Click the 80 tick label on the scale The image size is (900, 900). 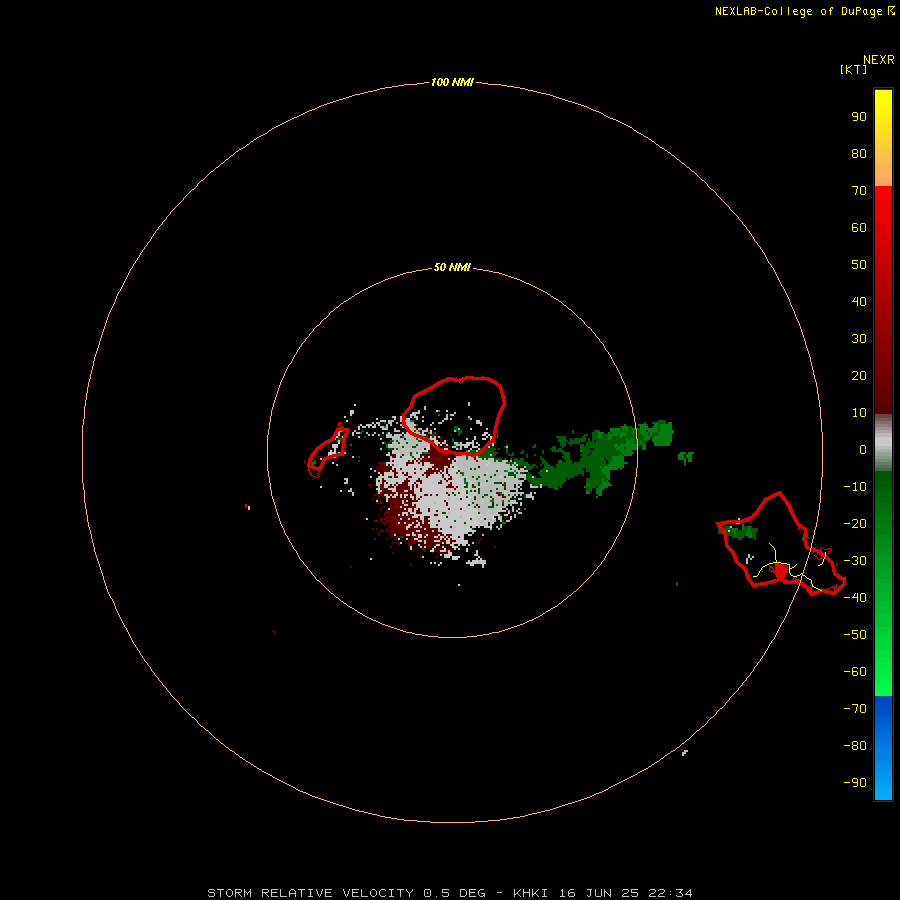(x=859, y=154)
